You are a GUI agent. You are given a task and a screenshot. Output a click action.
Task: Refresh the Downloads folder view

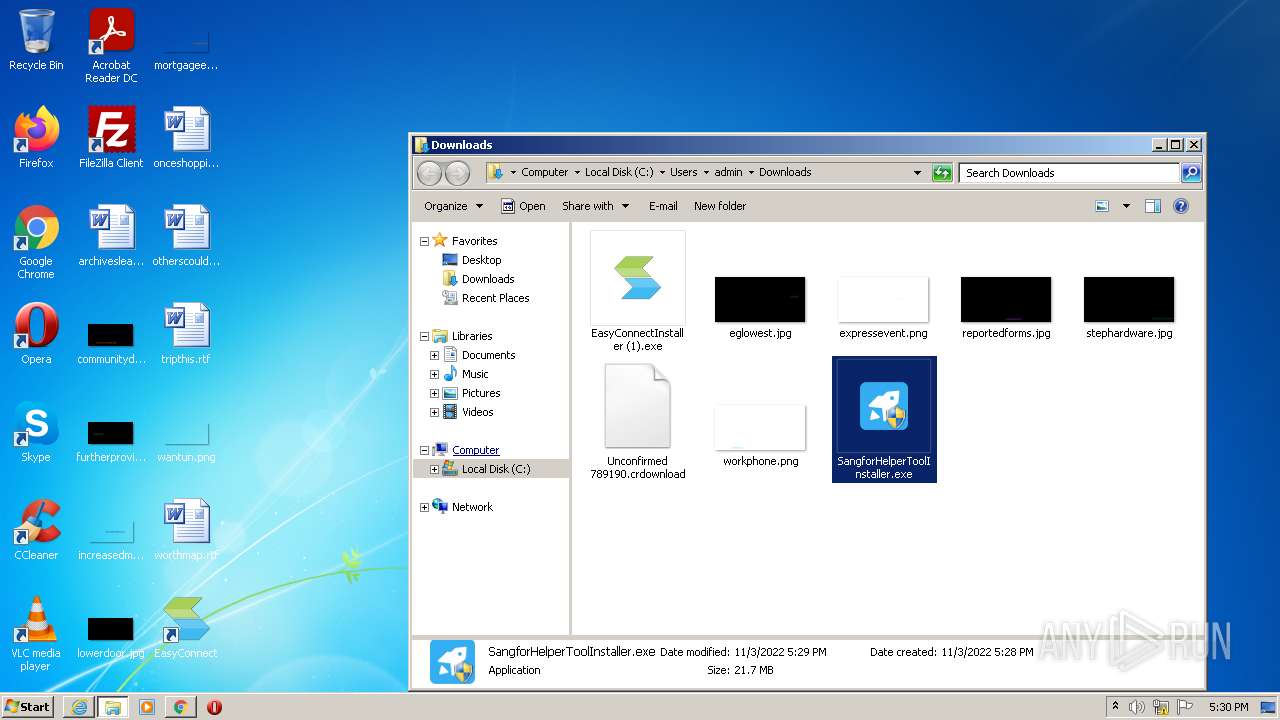click(942, 173)
